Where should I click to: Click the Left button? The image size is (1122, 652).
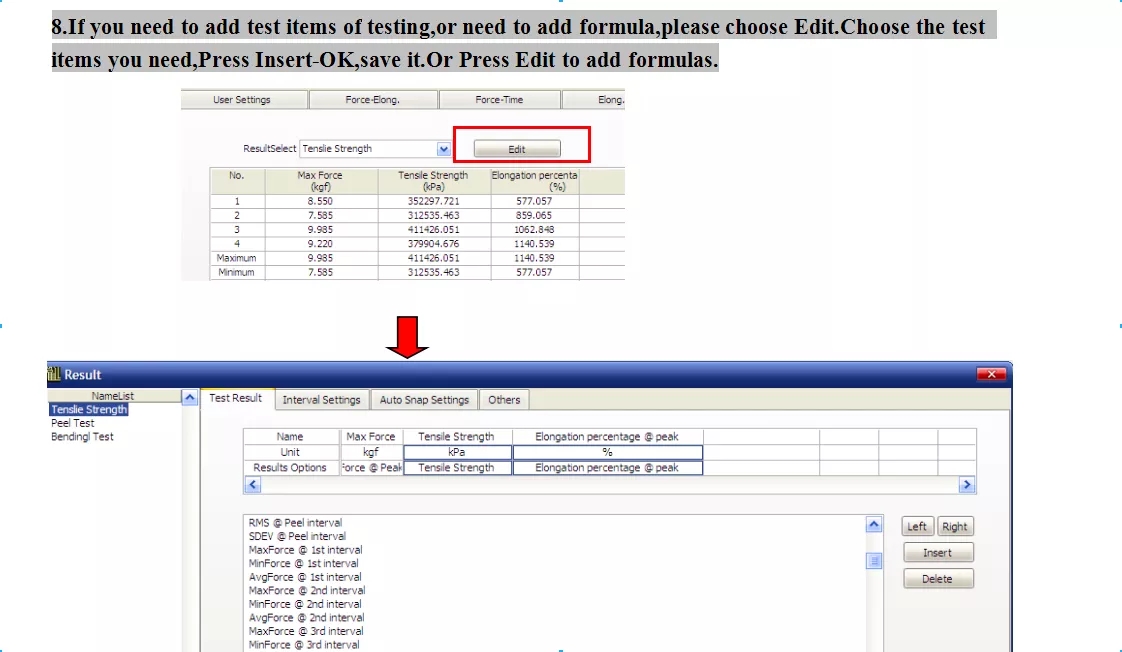point(917,527)
